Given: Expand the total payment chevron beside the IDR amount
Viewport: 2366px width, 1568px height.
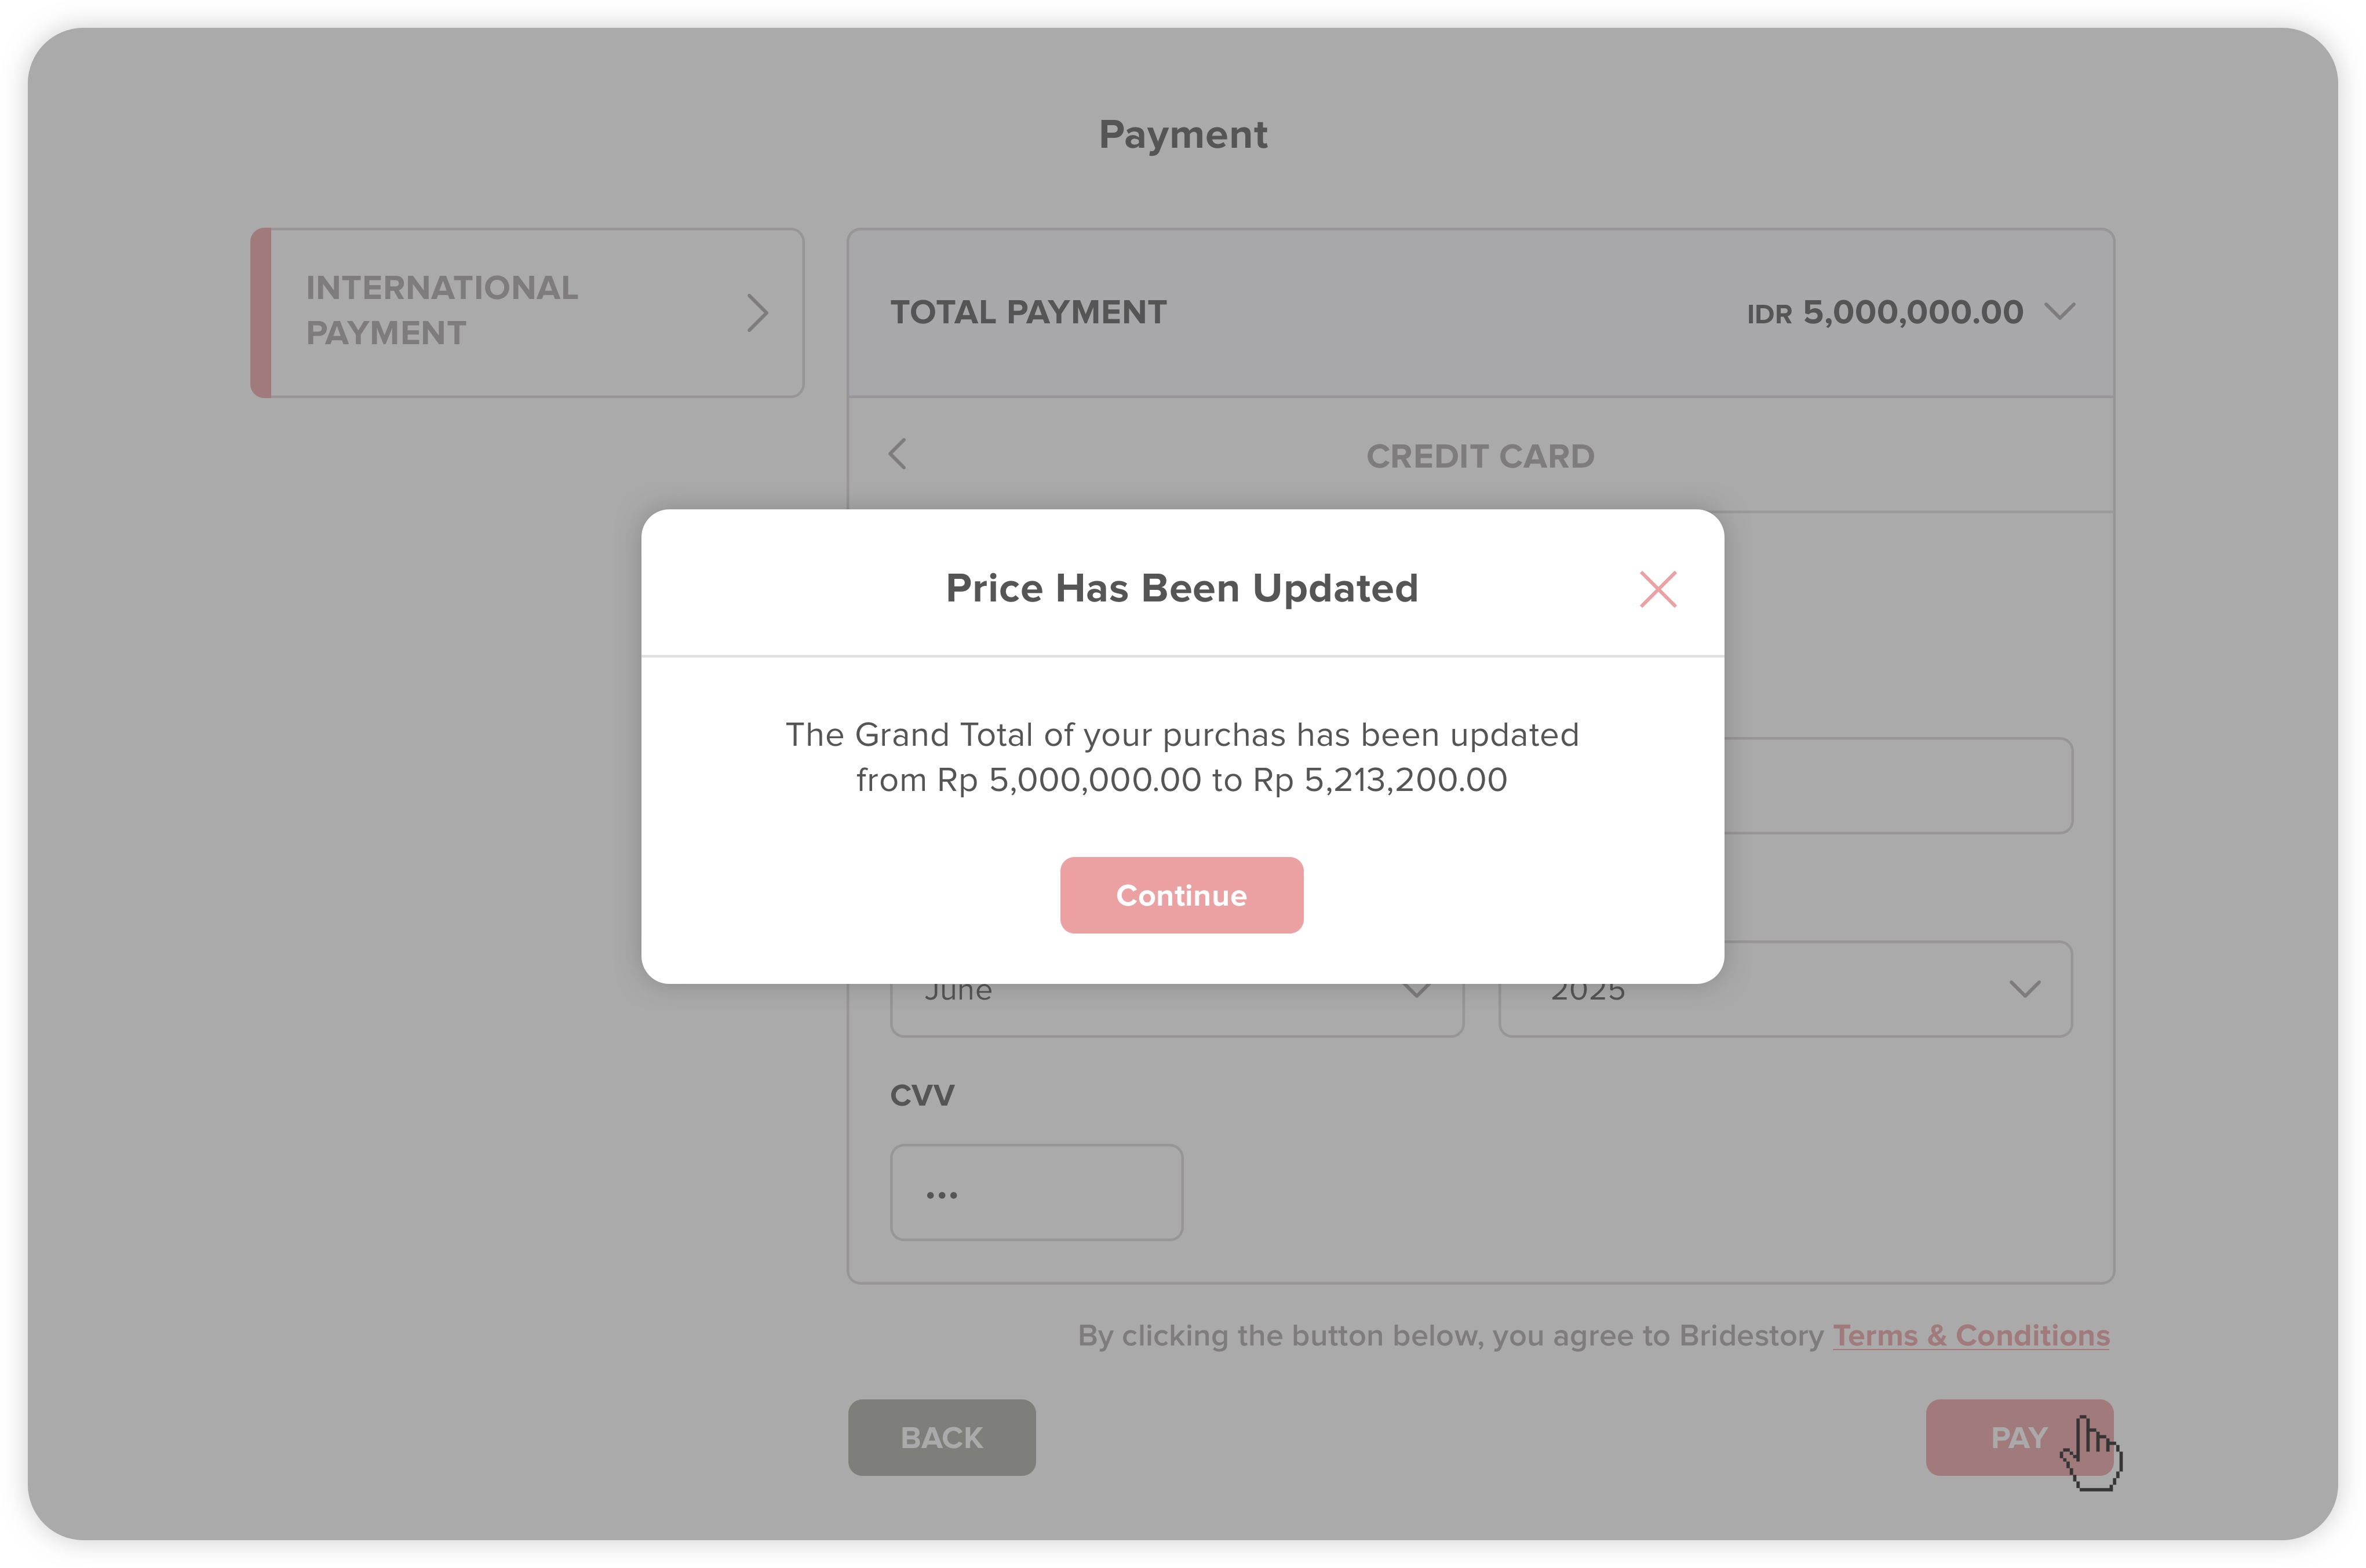Looking at the screenshot, I should click(x=2059, y=312).
